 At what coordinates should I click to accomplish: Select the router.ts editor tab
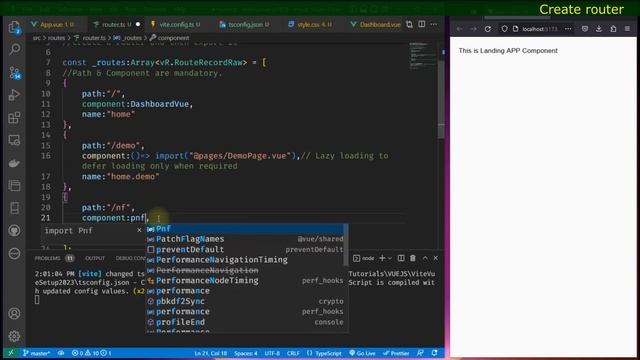[x=116, y=24]
